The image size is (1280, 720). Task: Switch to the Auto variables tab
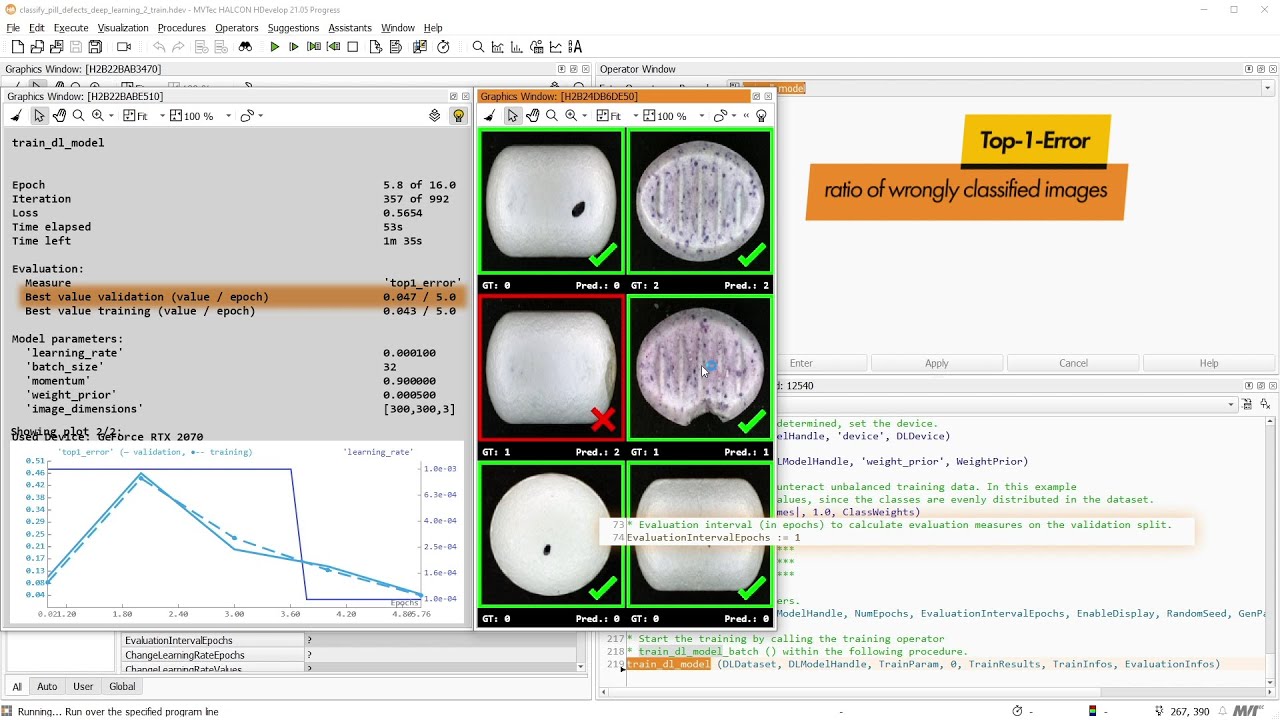(x=47, y=686)
